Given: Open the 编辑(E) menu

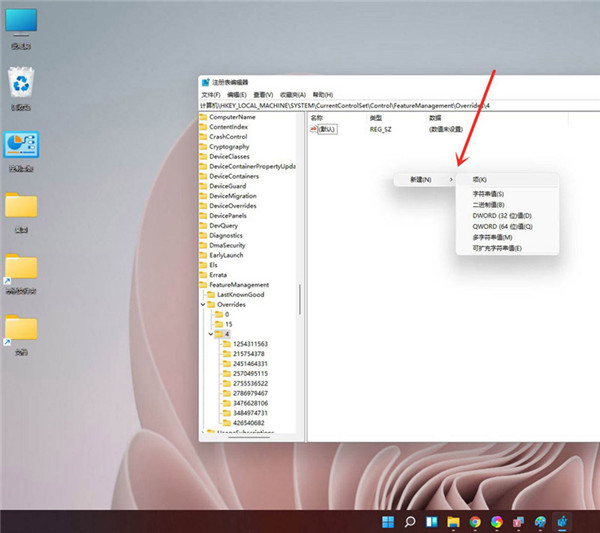Looking at the screenshot, I should point(237,94).
